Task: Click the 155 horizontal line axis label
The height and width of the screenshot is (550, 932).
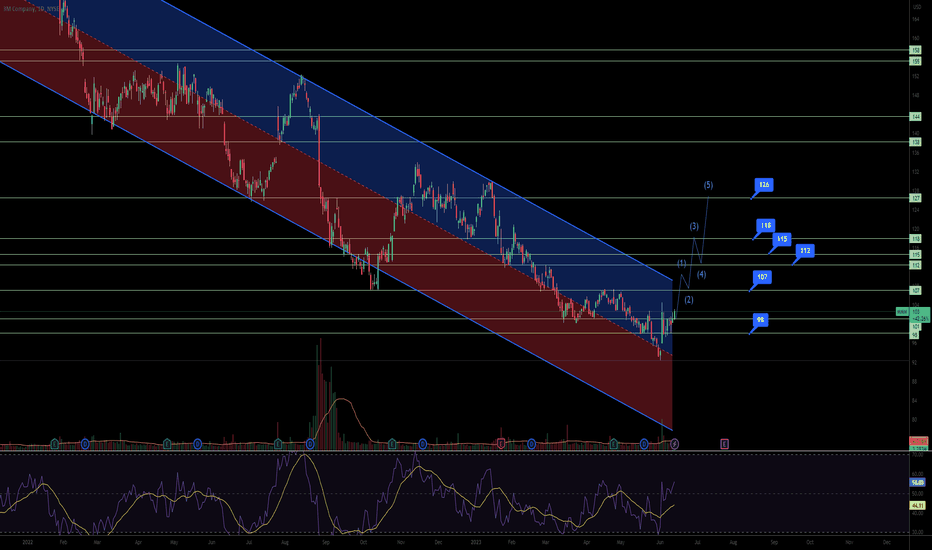Action: (916, 61)
